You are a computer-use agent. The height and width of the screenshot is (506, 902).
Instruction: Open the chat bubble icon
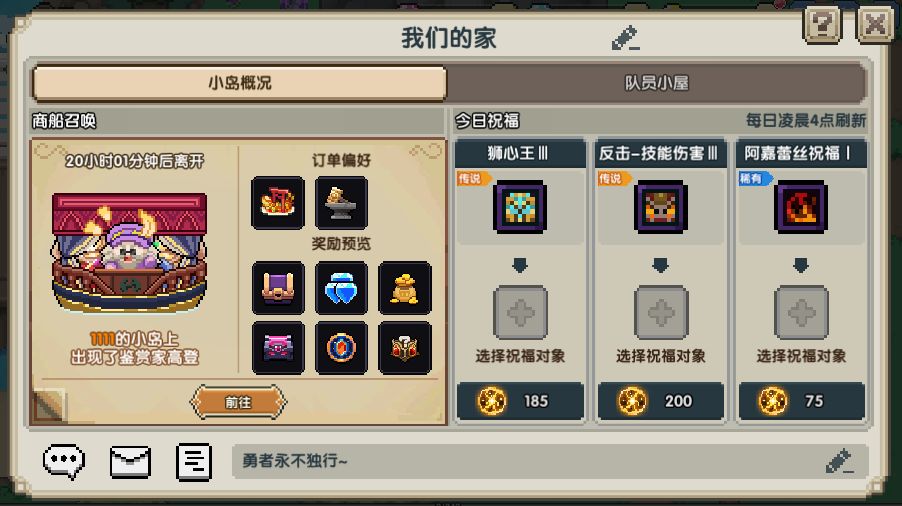click(x=64, y=461)
